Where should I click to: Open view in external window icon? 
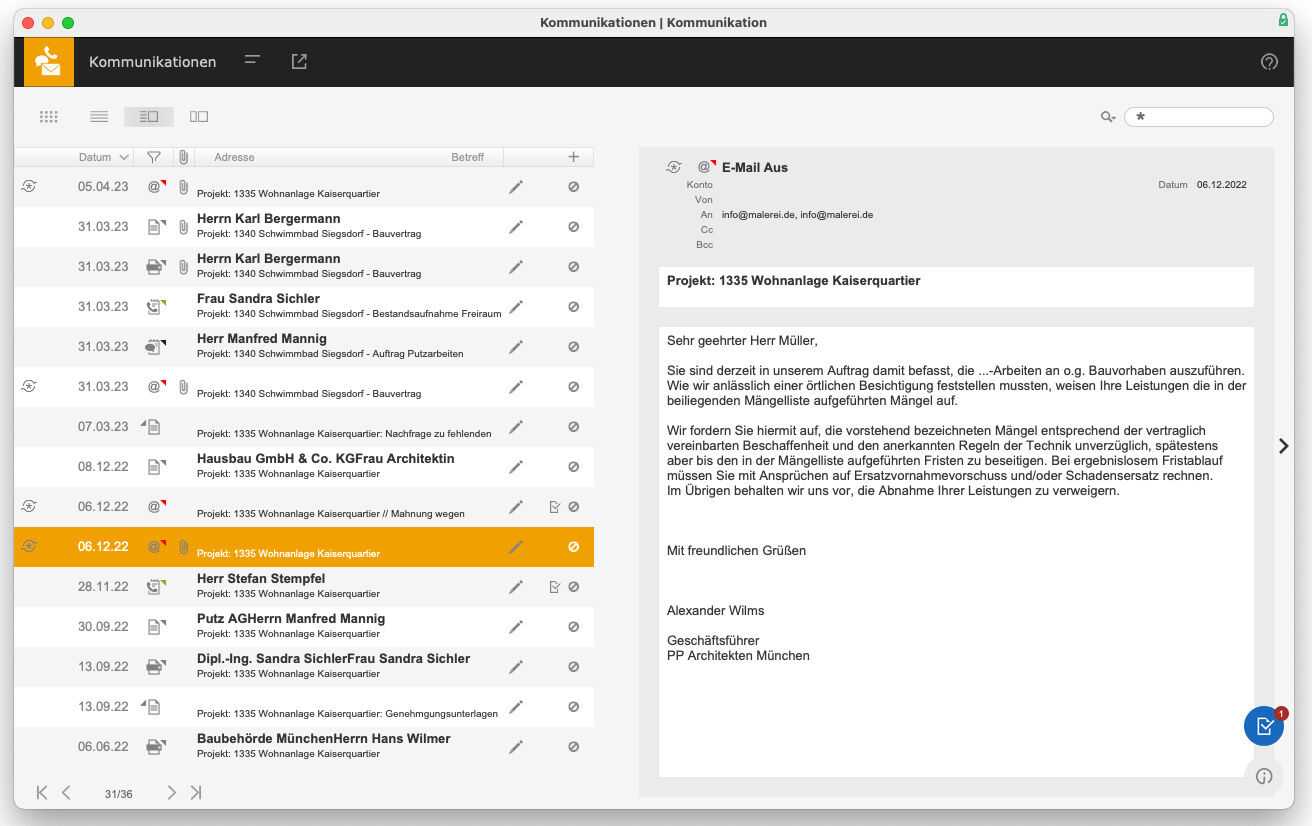click(299, 61)
